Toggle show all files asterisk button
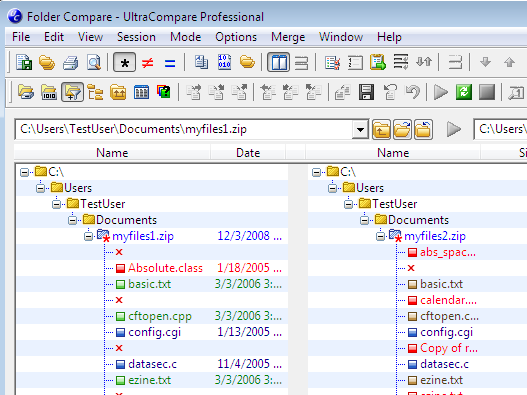Screen dimensions: 527x395 125,63
